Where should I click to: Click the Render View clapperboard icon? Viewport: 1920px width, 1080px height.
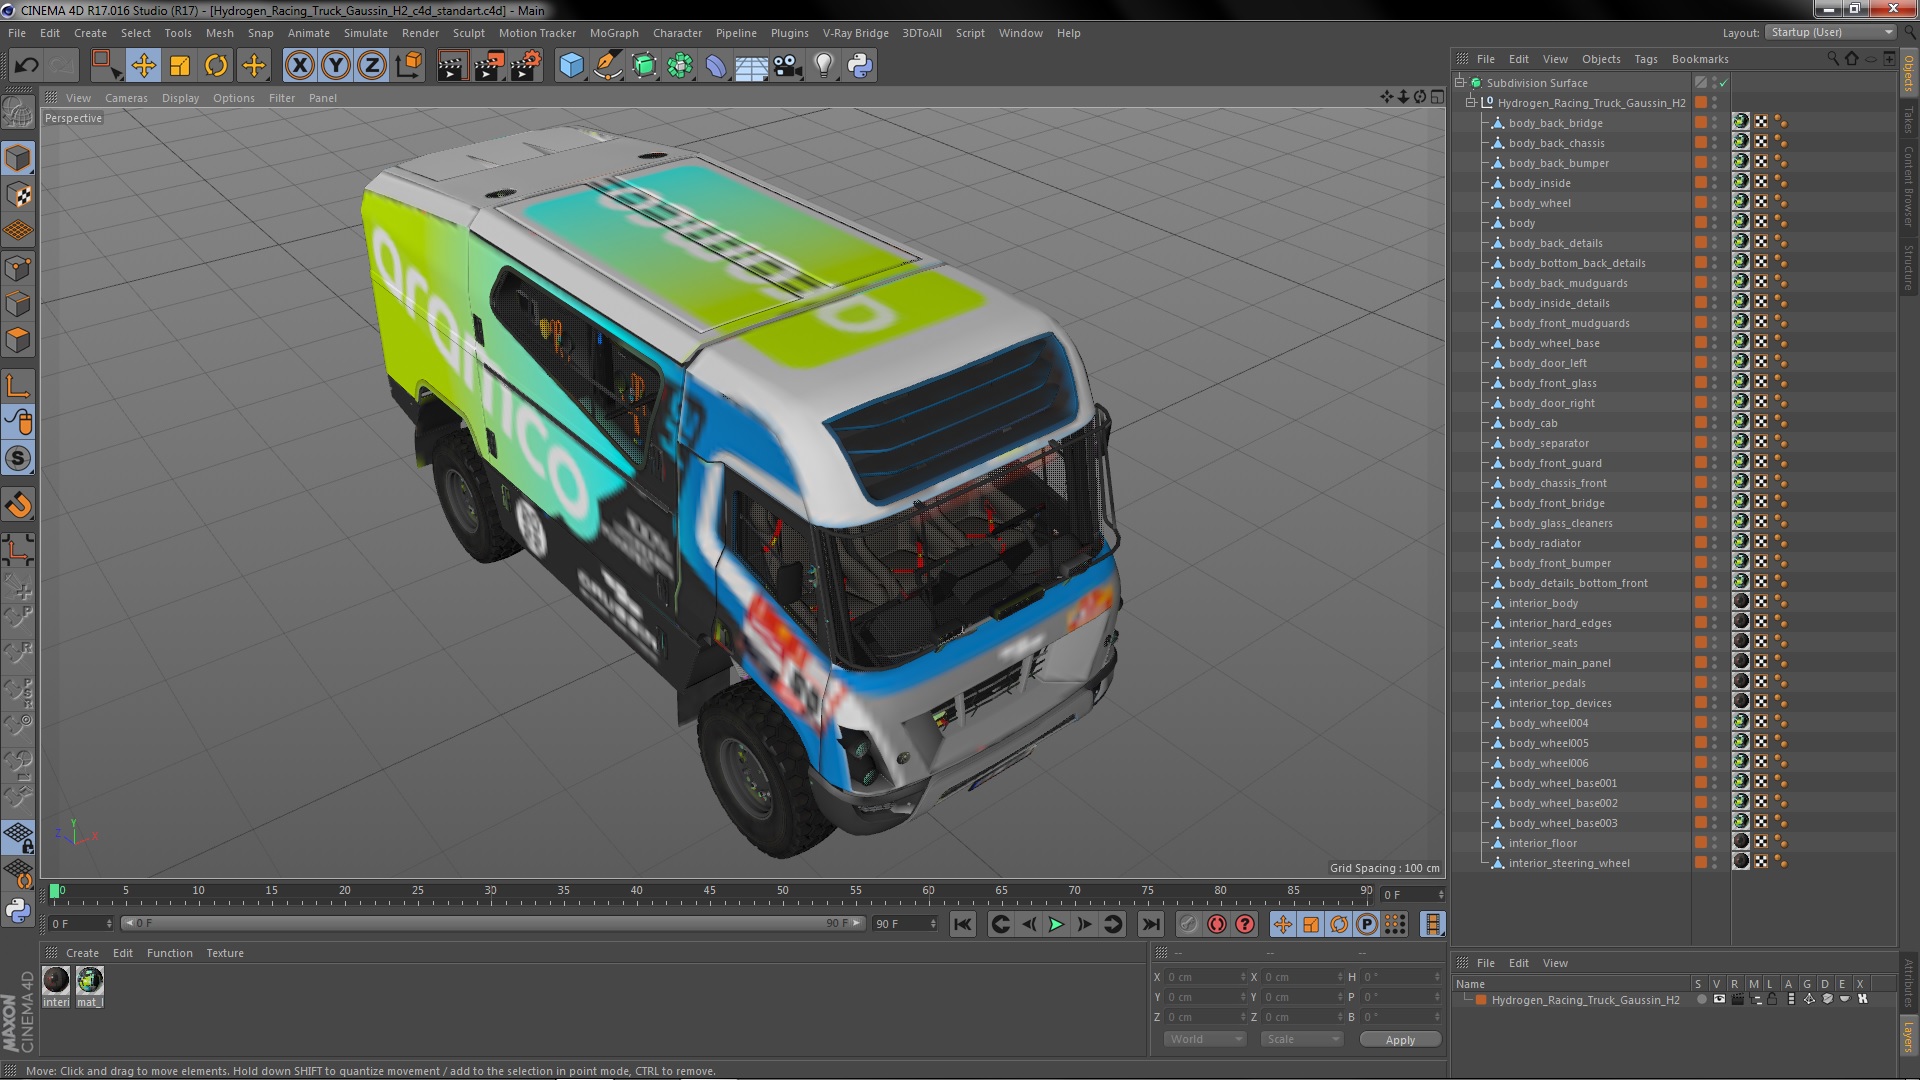(451, 66)
